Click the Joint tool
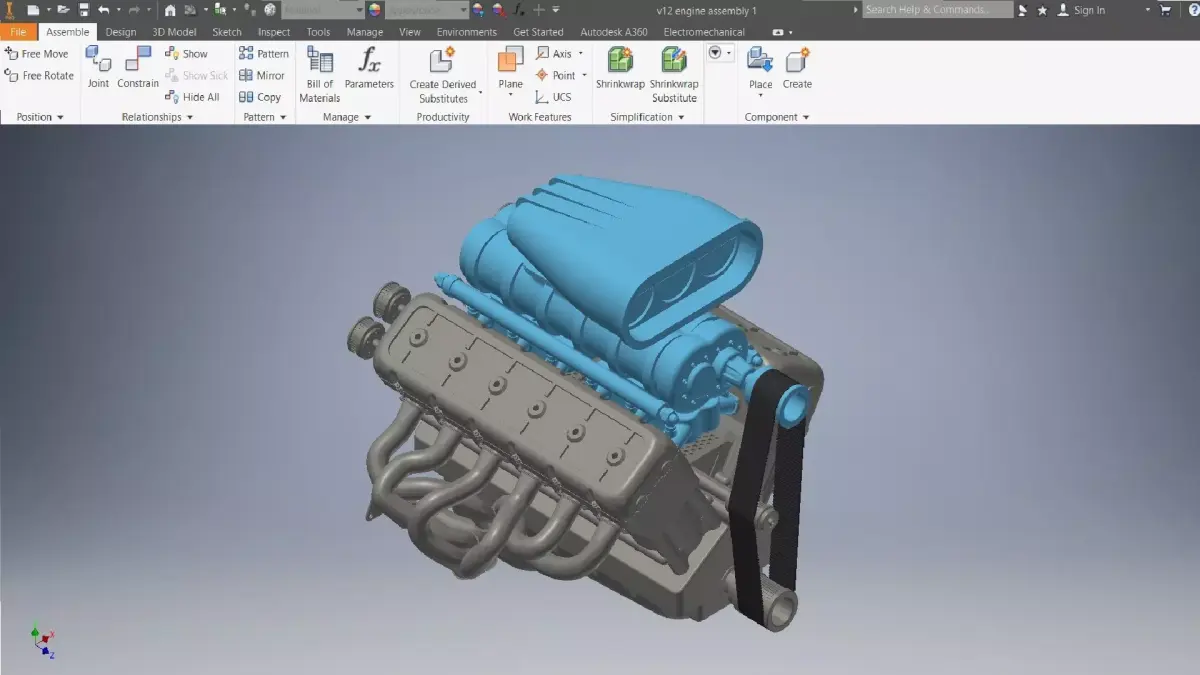 98,67
